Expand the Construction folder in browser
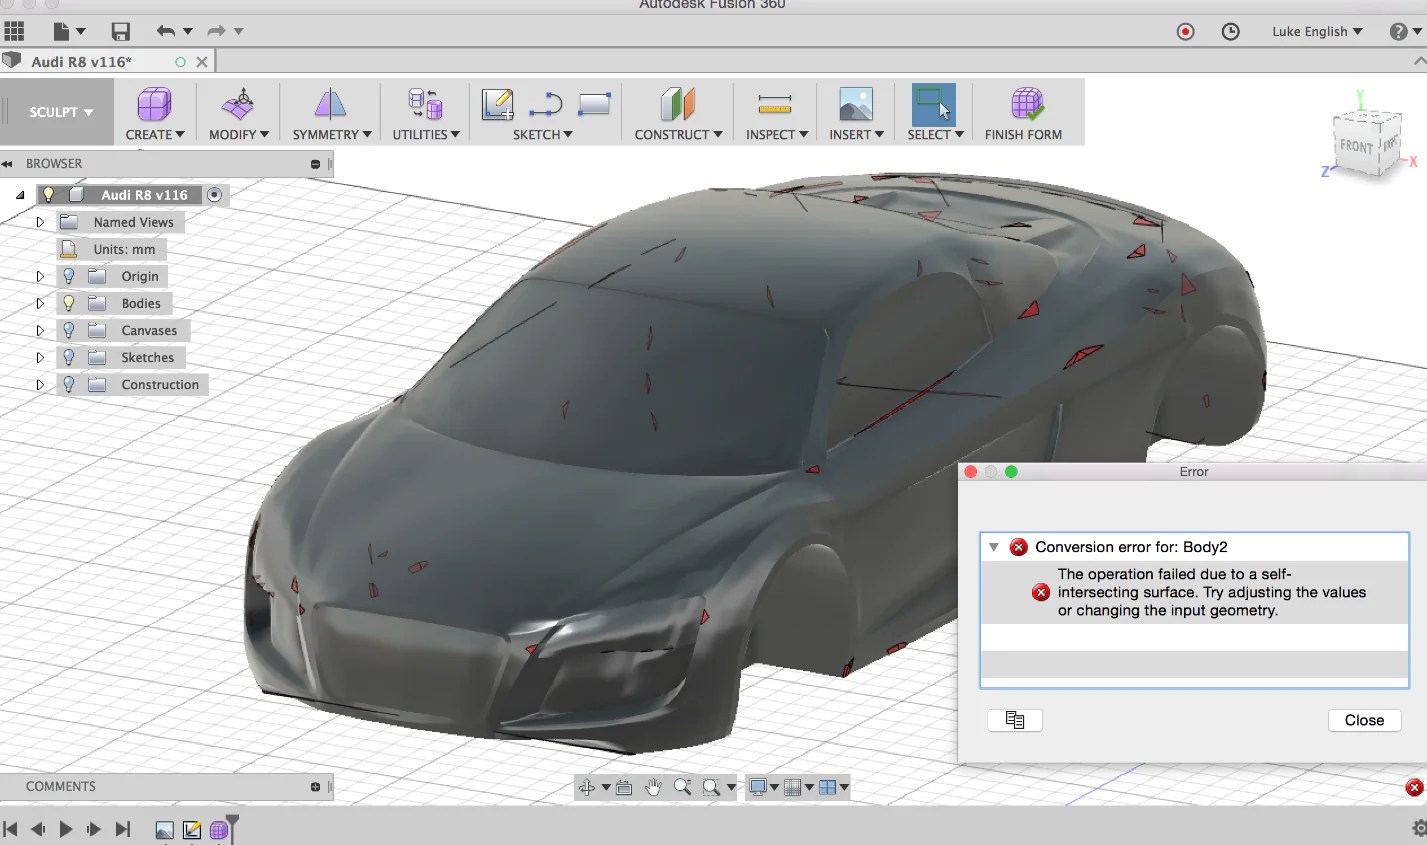This screenshot has height=845, width=1427. 40,384
